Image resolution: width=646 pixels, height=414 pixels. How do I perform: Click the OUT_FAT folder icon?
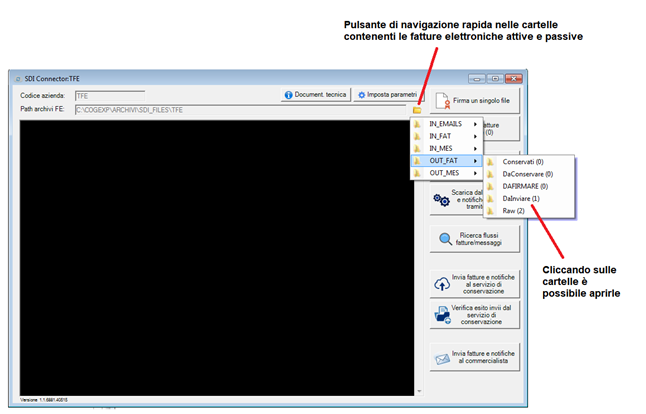click(417, 161)
